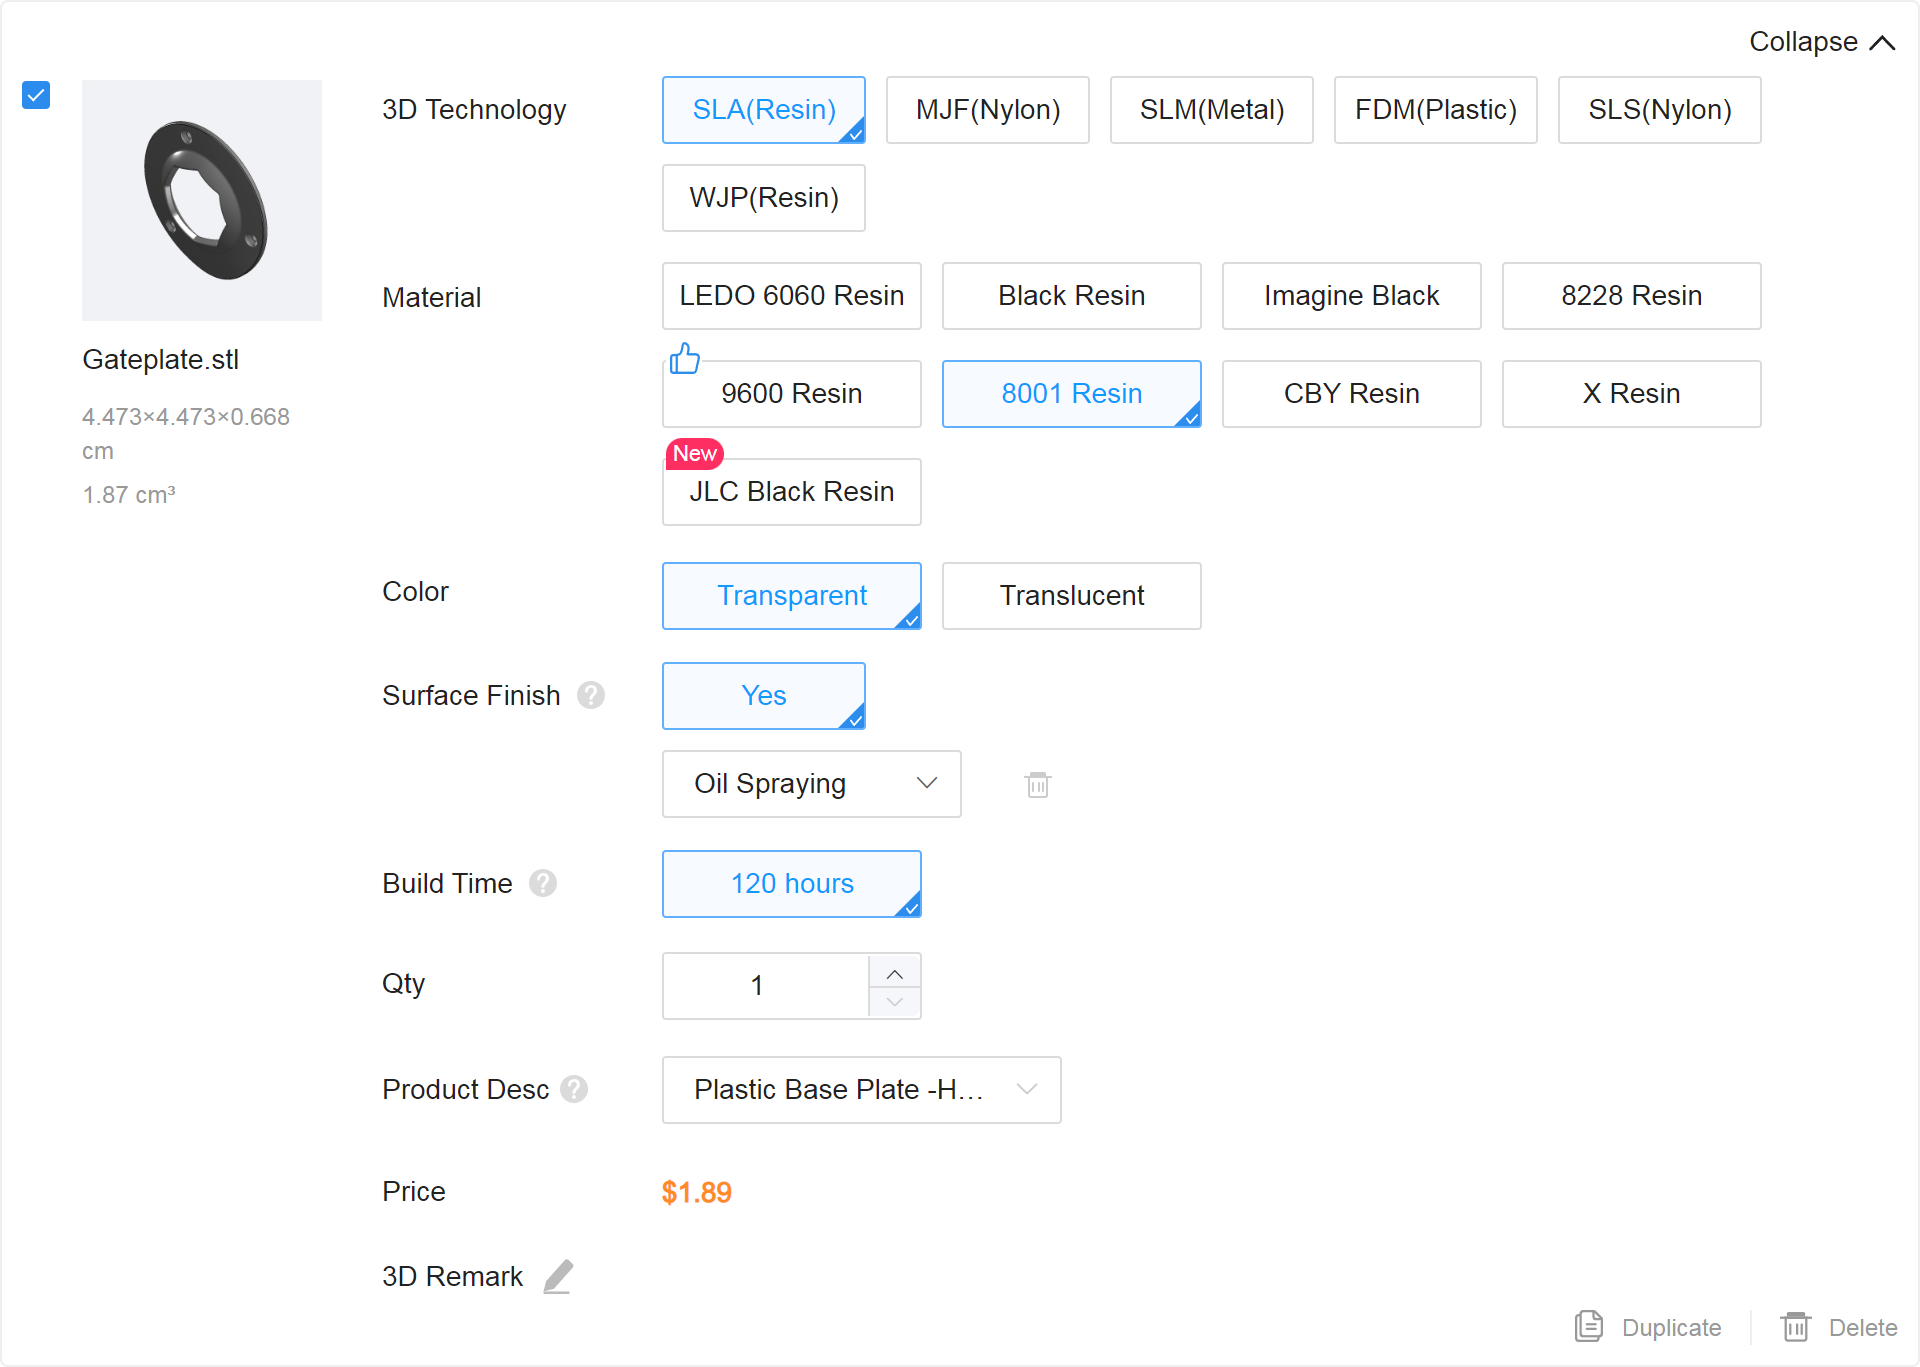Choose JLC Black Resin material
The image size is (1920, 1367).
pos(791,492)
